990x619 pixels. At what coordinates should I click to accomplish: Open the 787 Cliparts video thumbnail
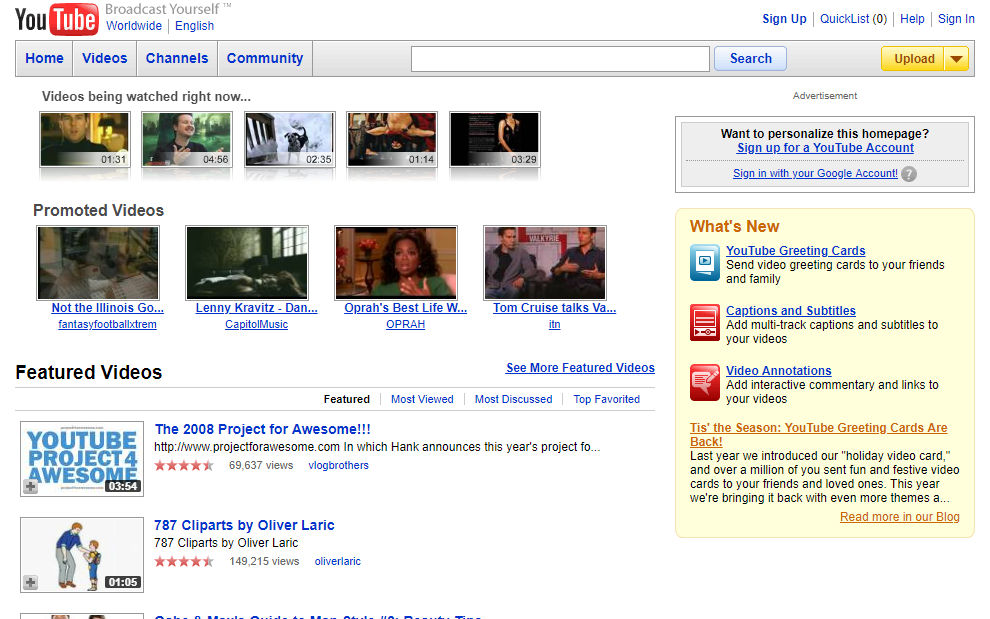(82, 555)
